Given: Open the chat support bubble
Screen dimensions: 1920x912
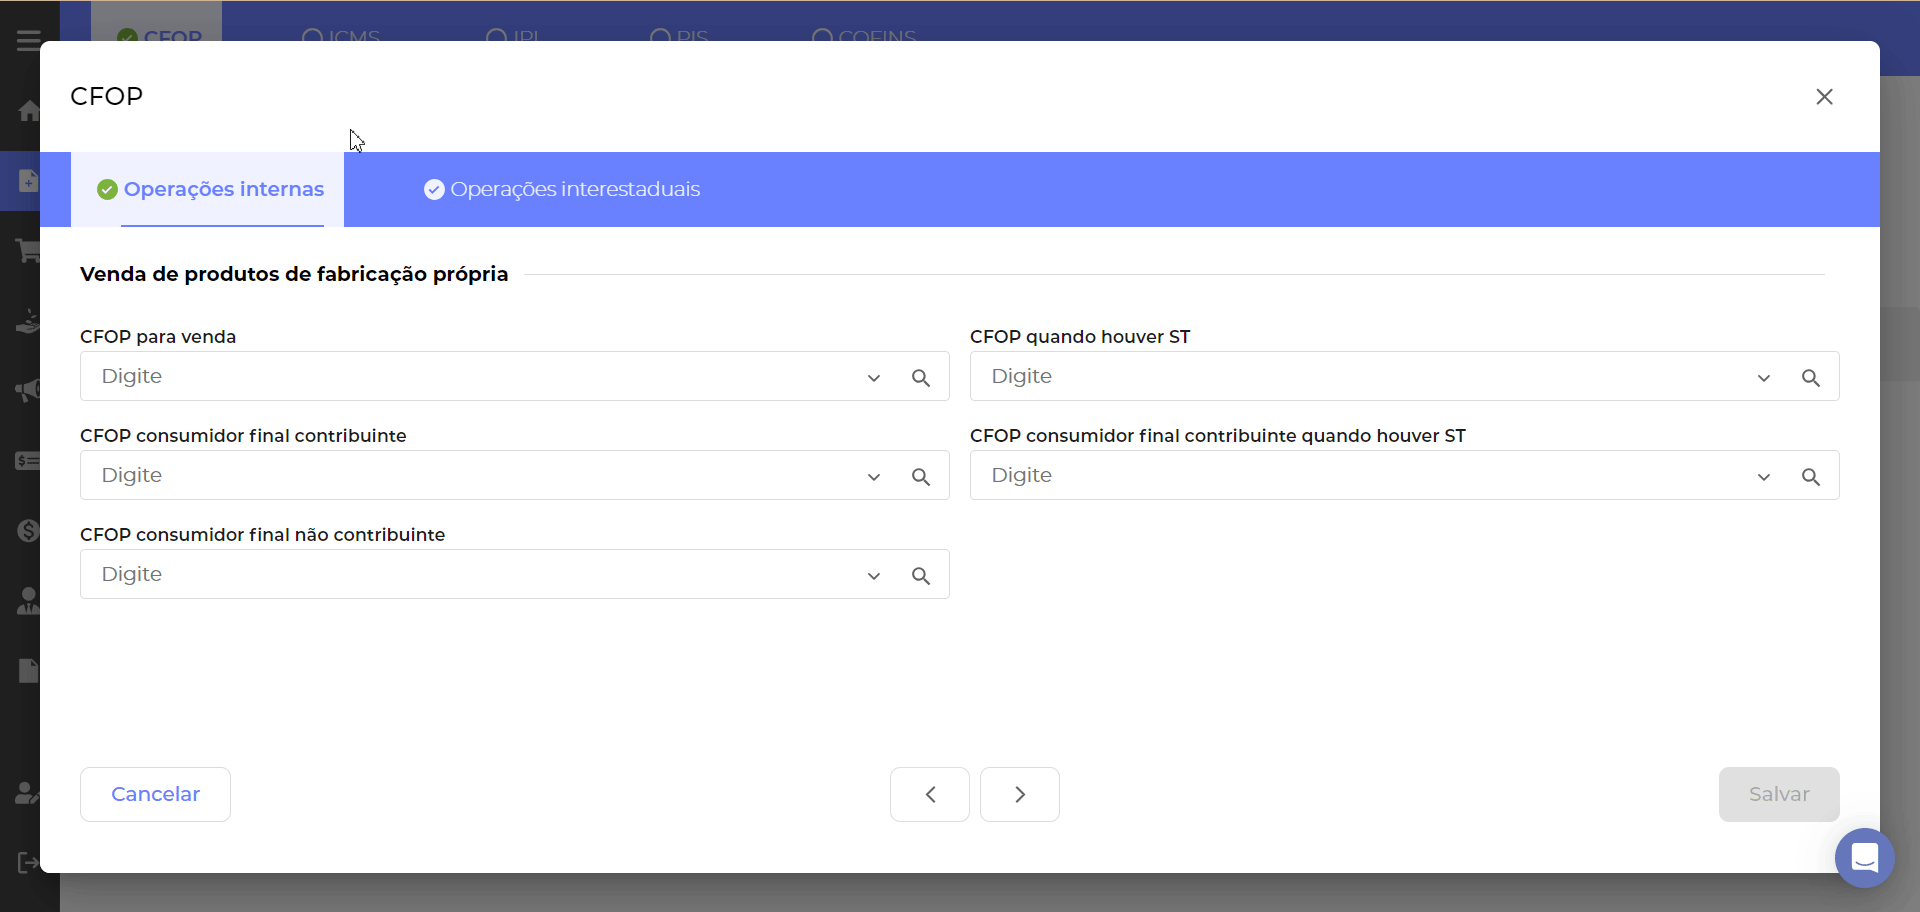Looking at the screenshot, I should [1864, 857].
